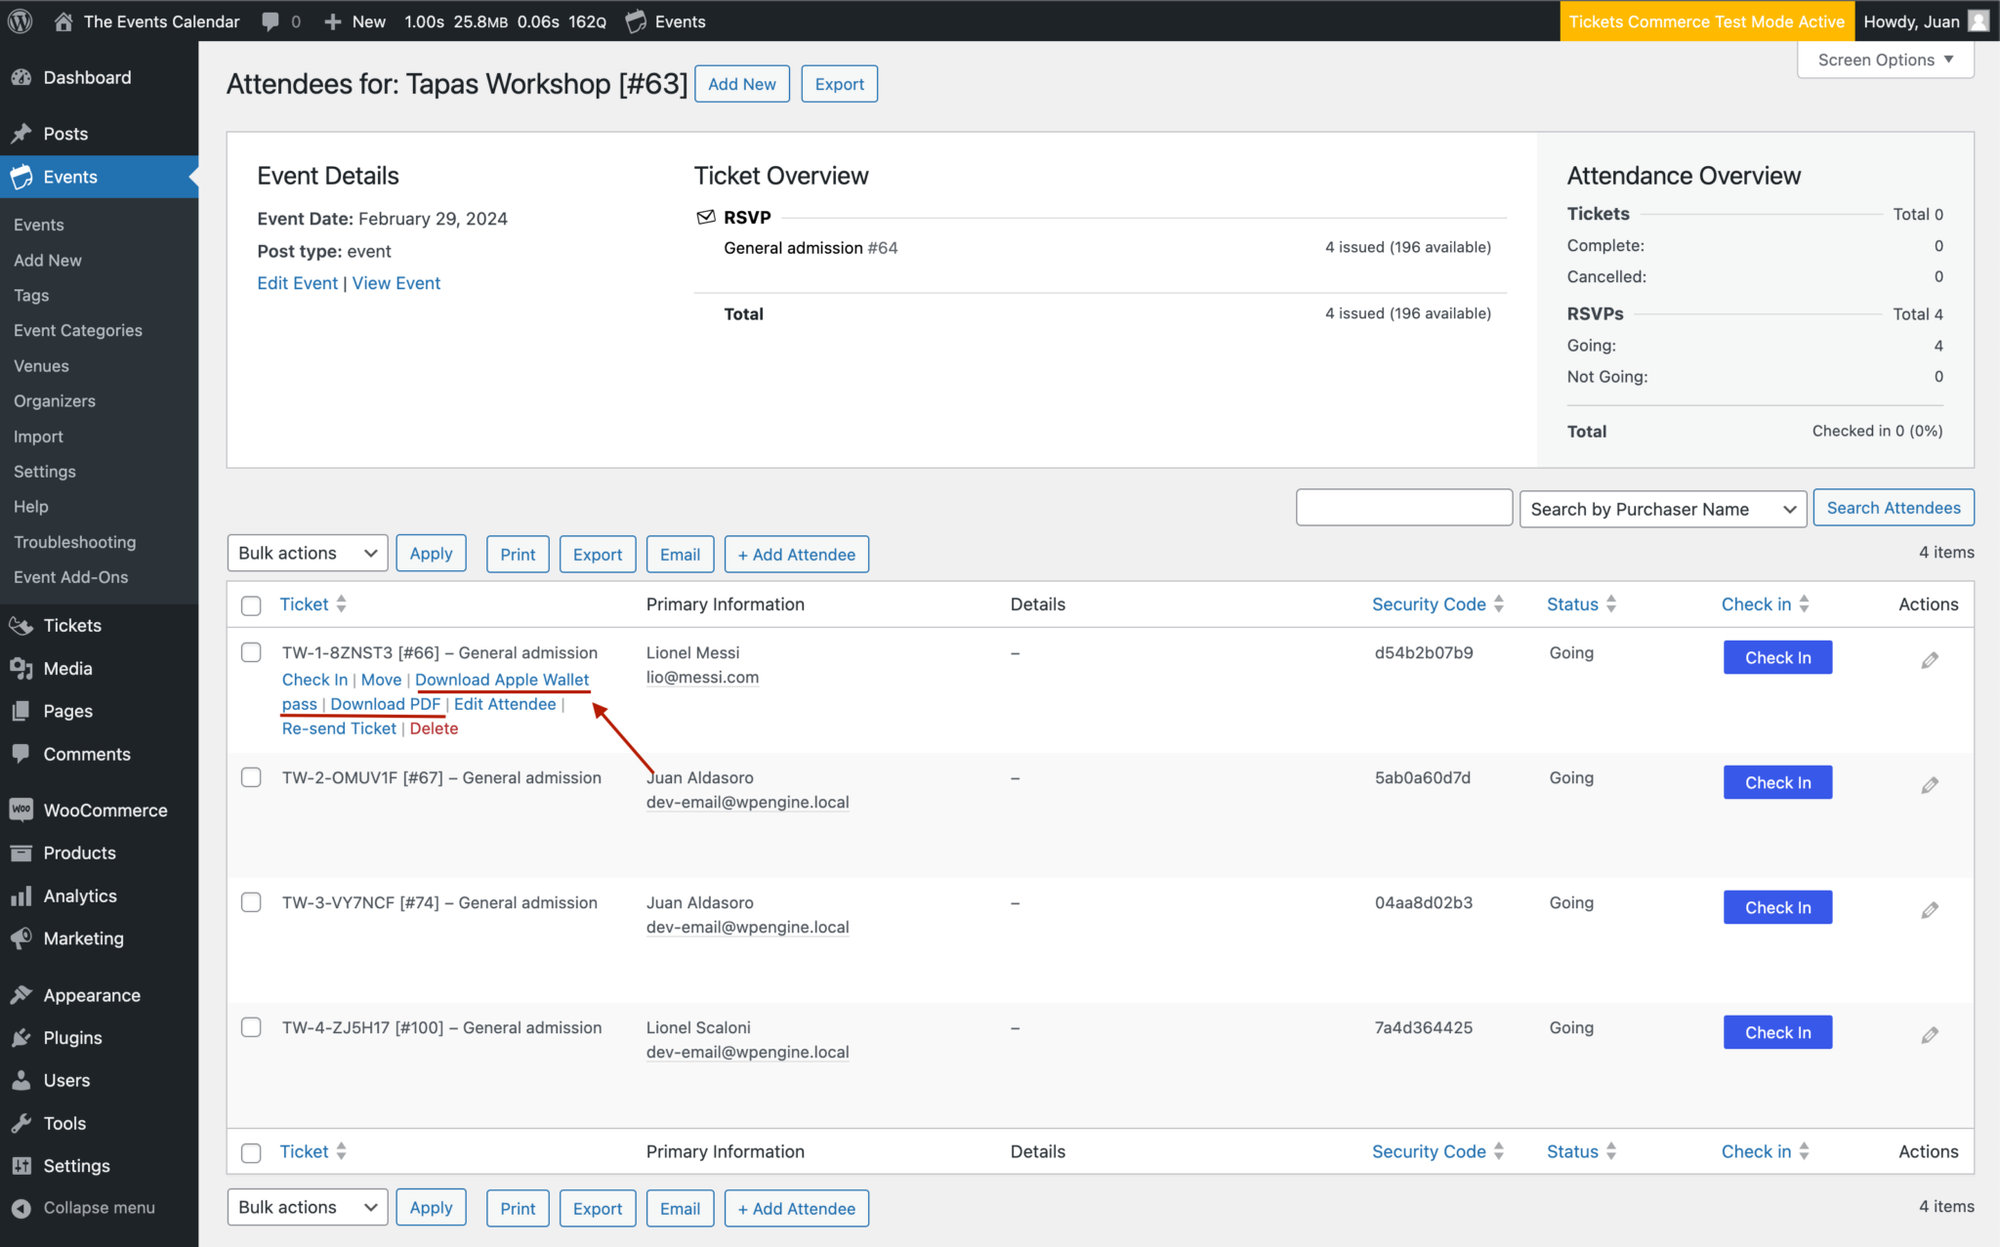Screen dimensions: 2000x1247
Task: Click the Download Apple Wallet pass link
Action: (x=503, y=679)
